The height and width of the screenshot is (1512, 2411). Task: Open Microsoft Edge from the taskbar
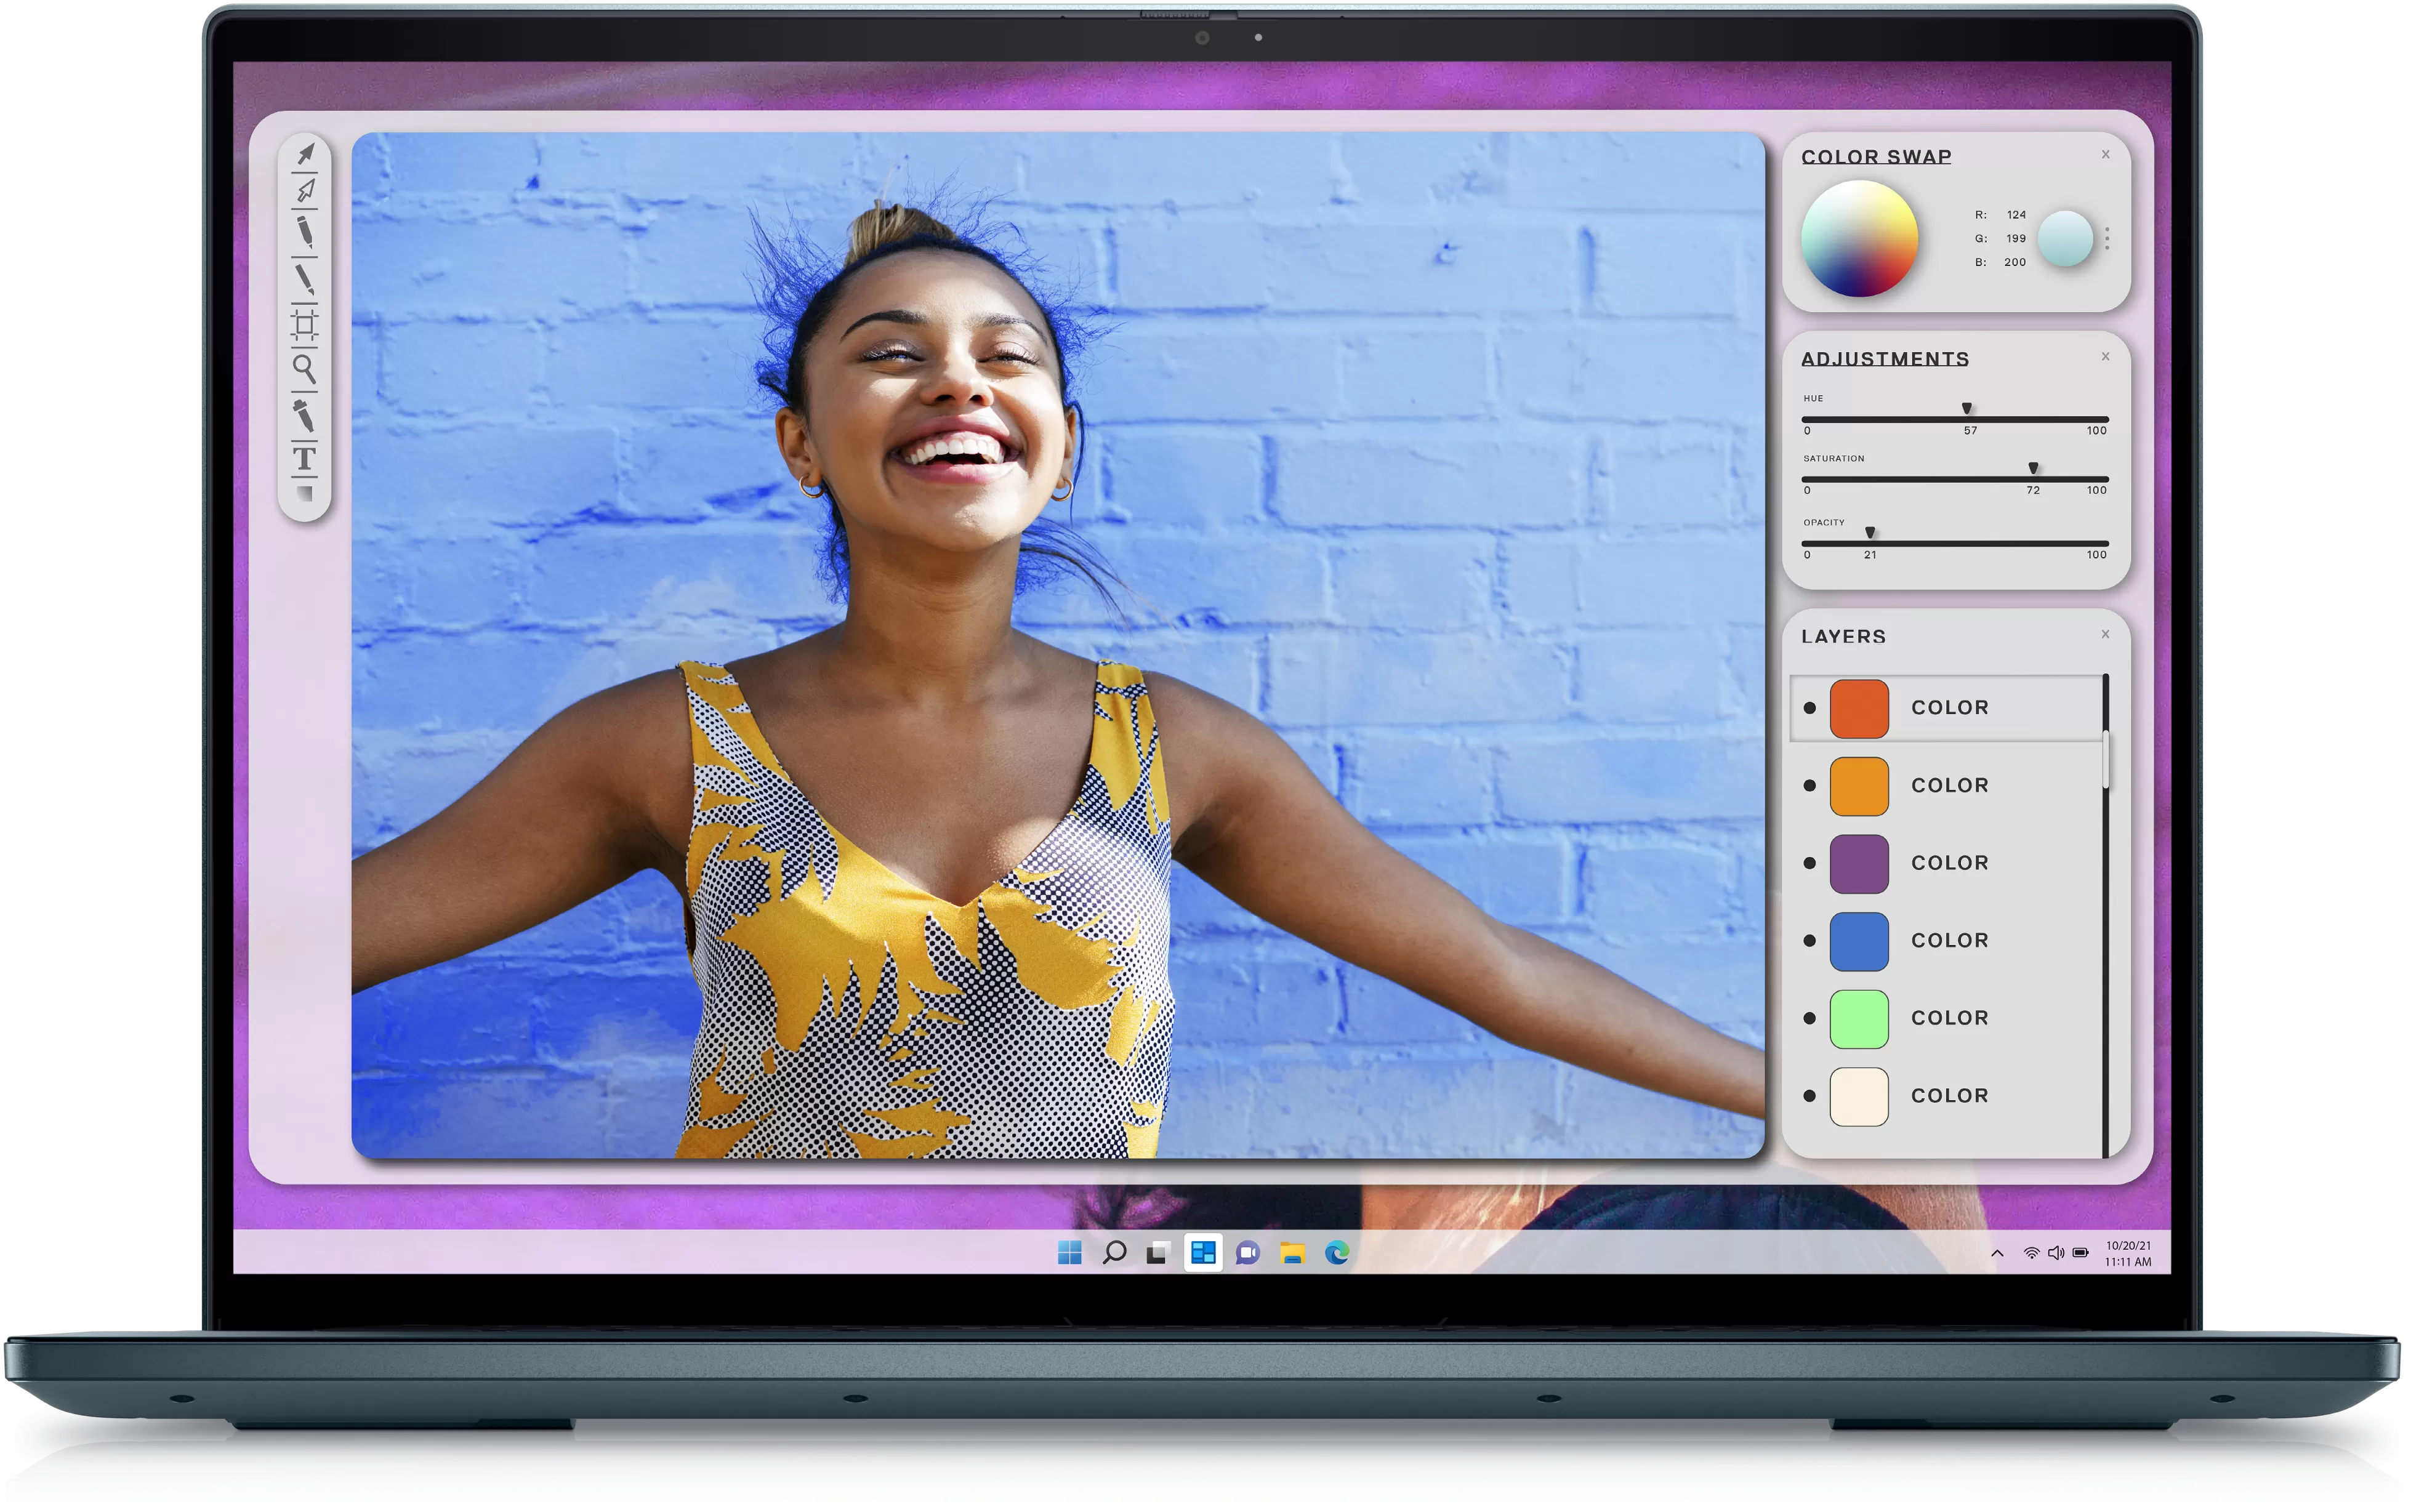[1337, 1253]
